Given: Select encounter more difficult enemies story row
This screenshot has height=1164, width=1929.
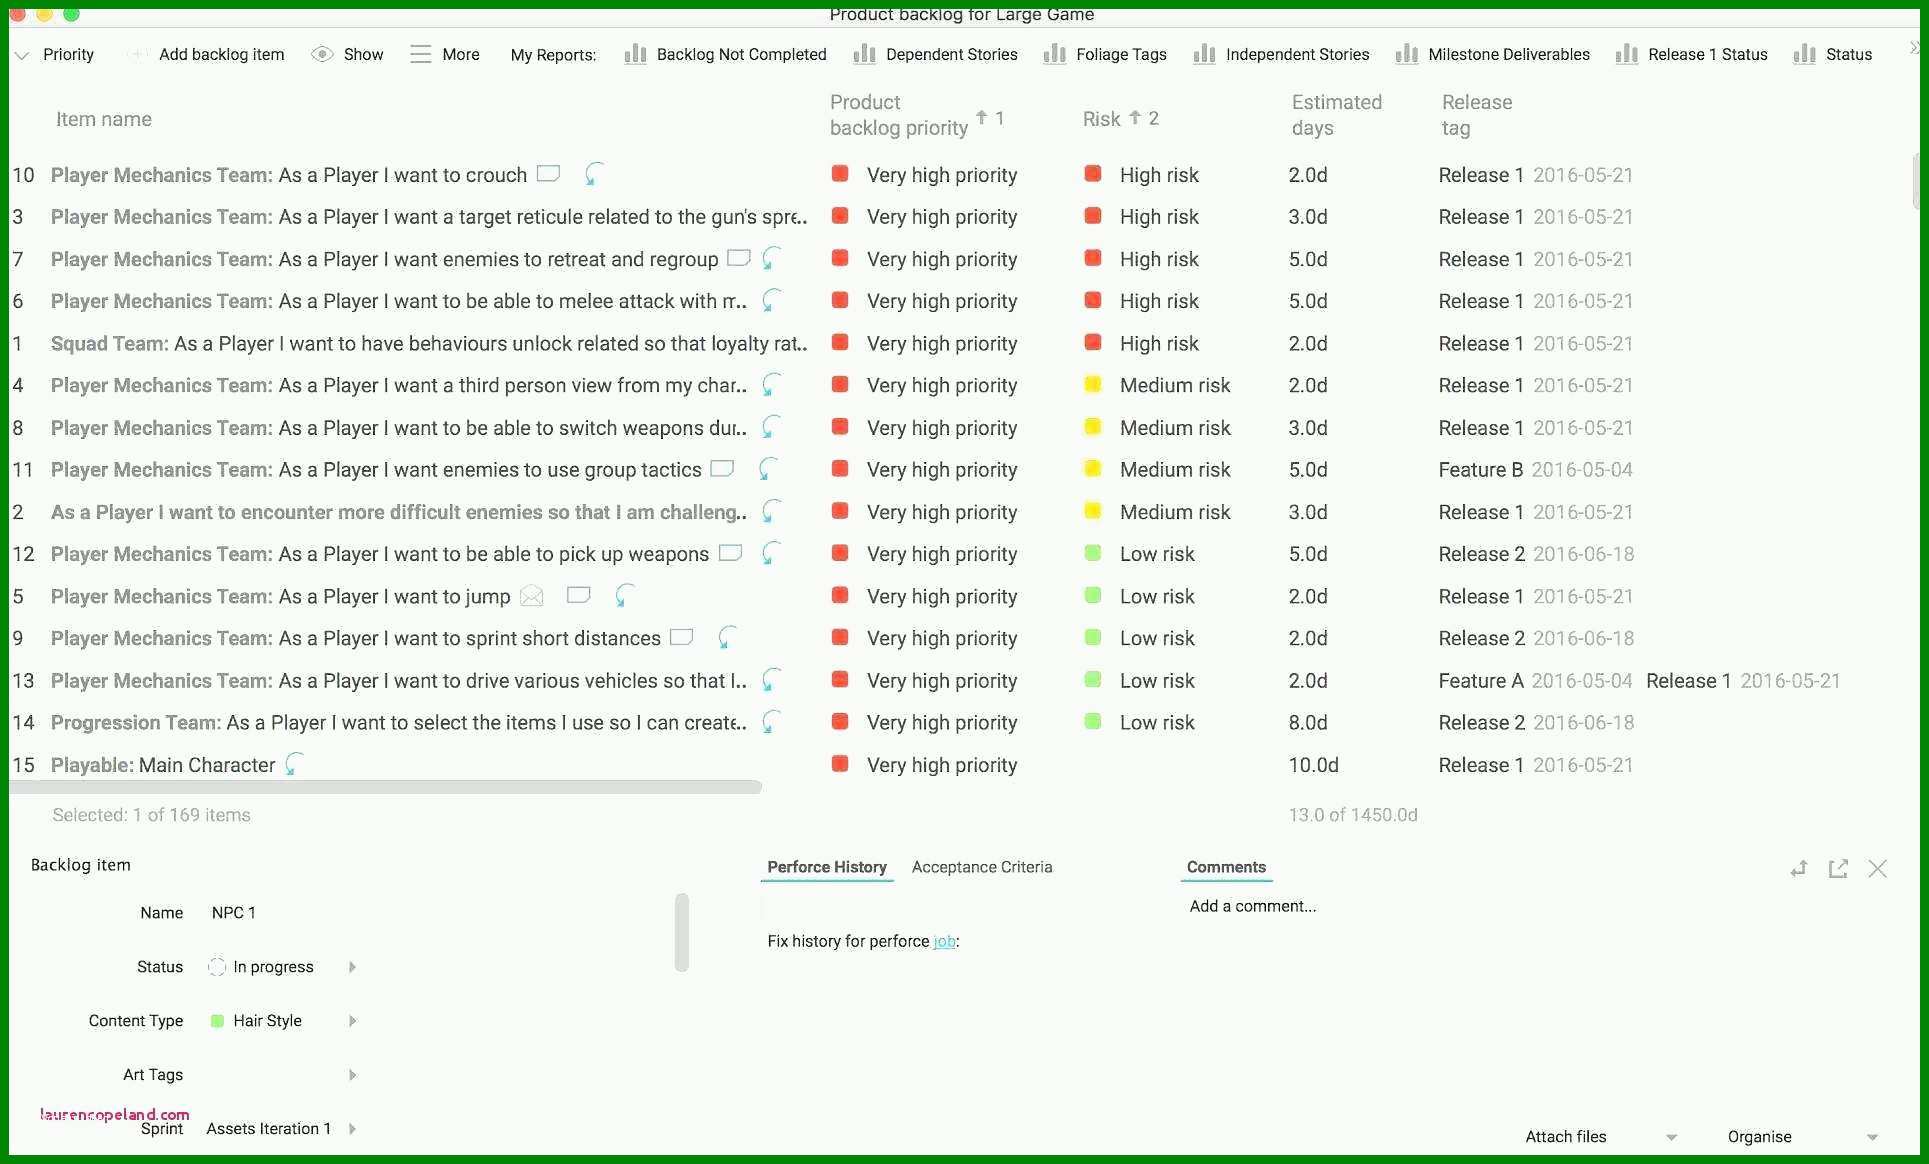Looking at the screenshot, I should tap(398, 512).
